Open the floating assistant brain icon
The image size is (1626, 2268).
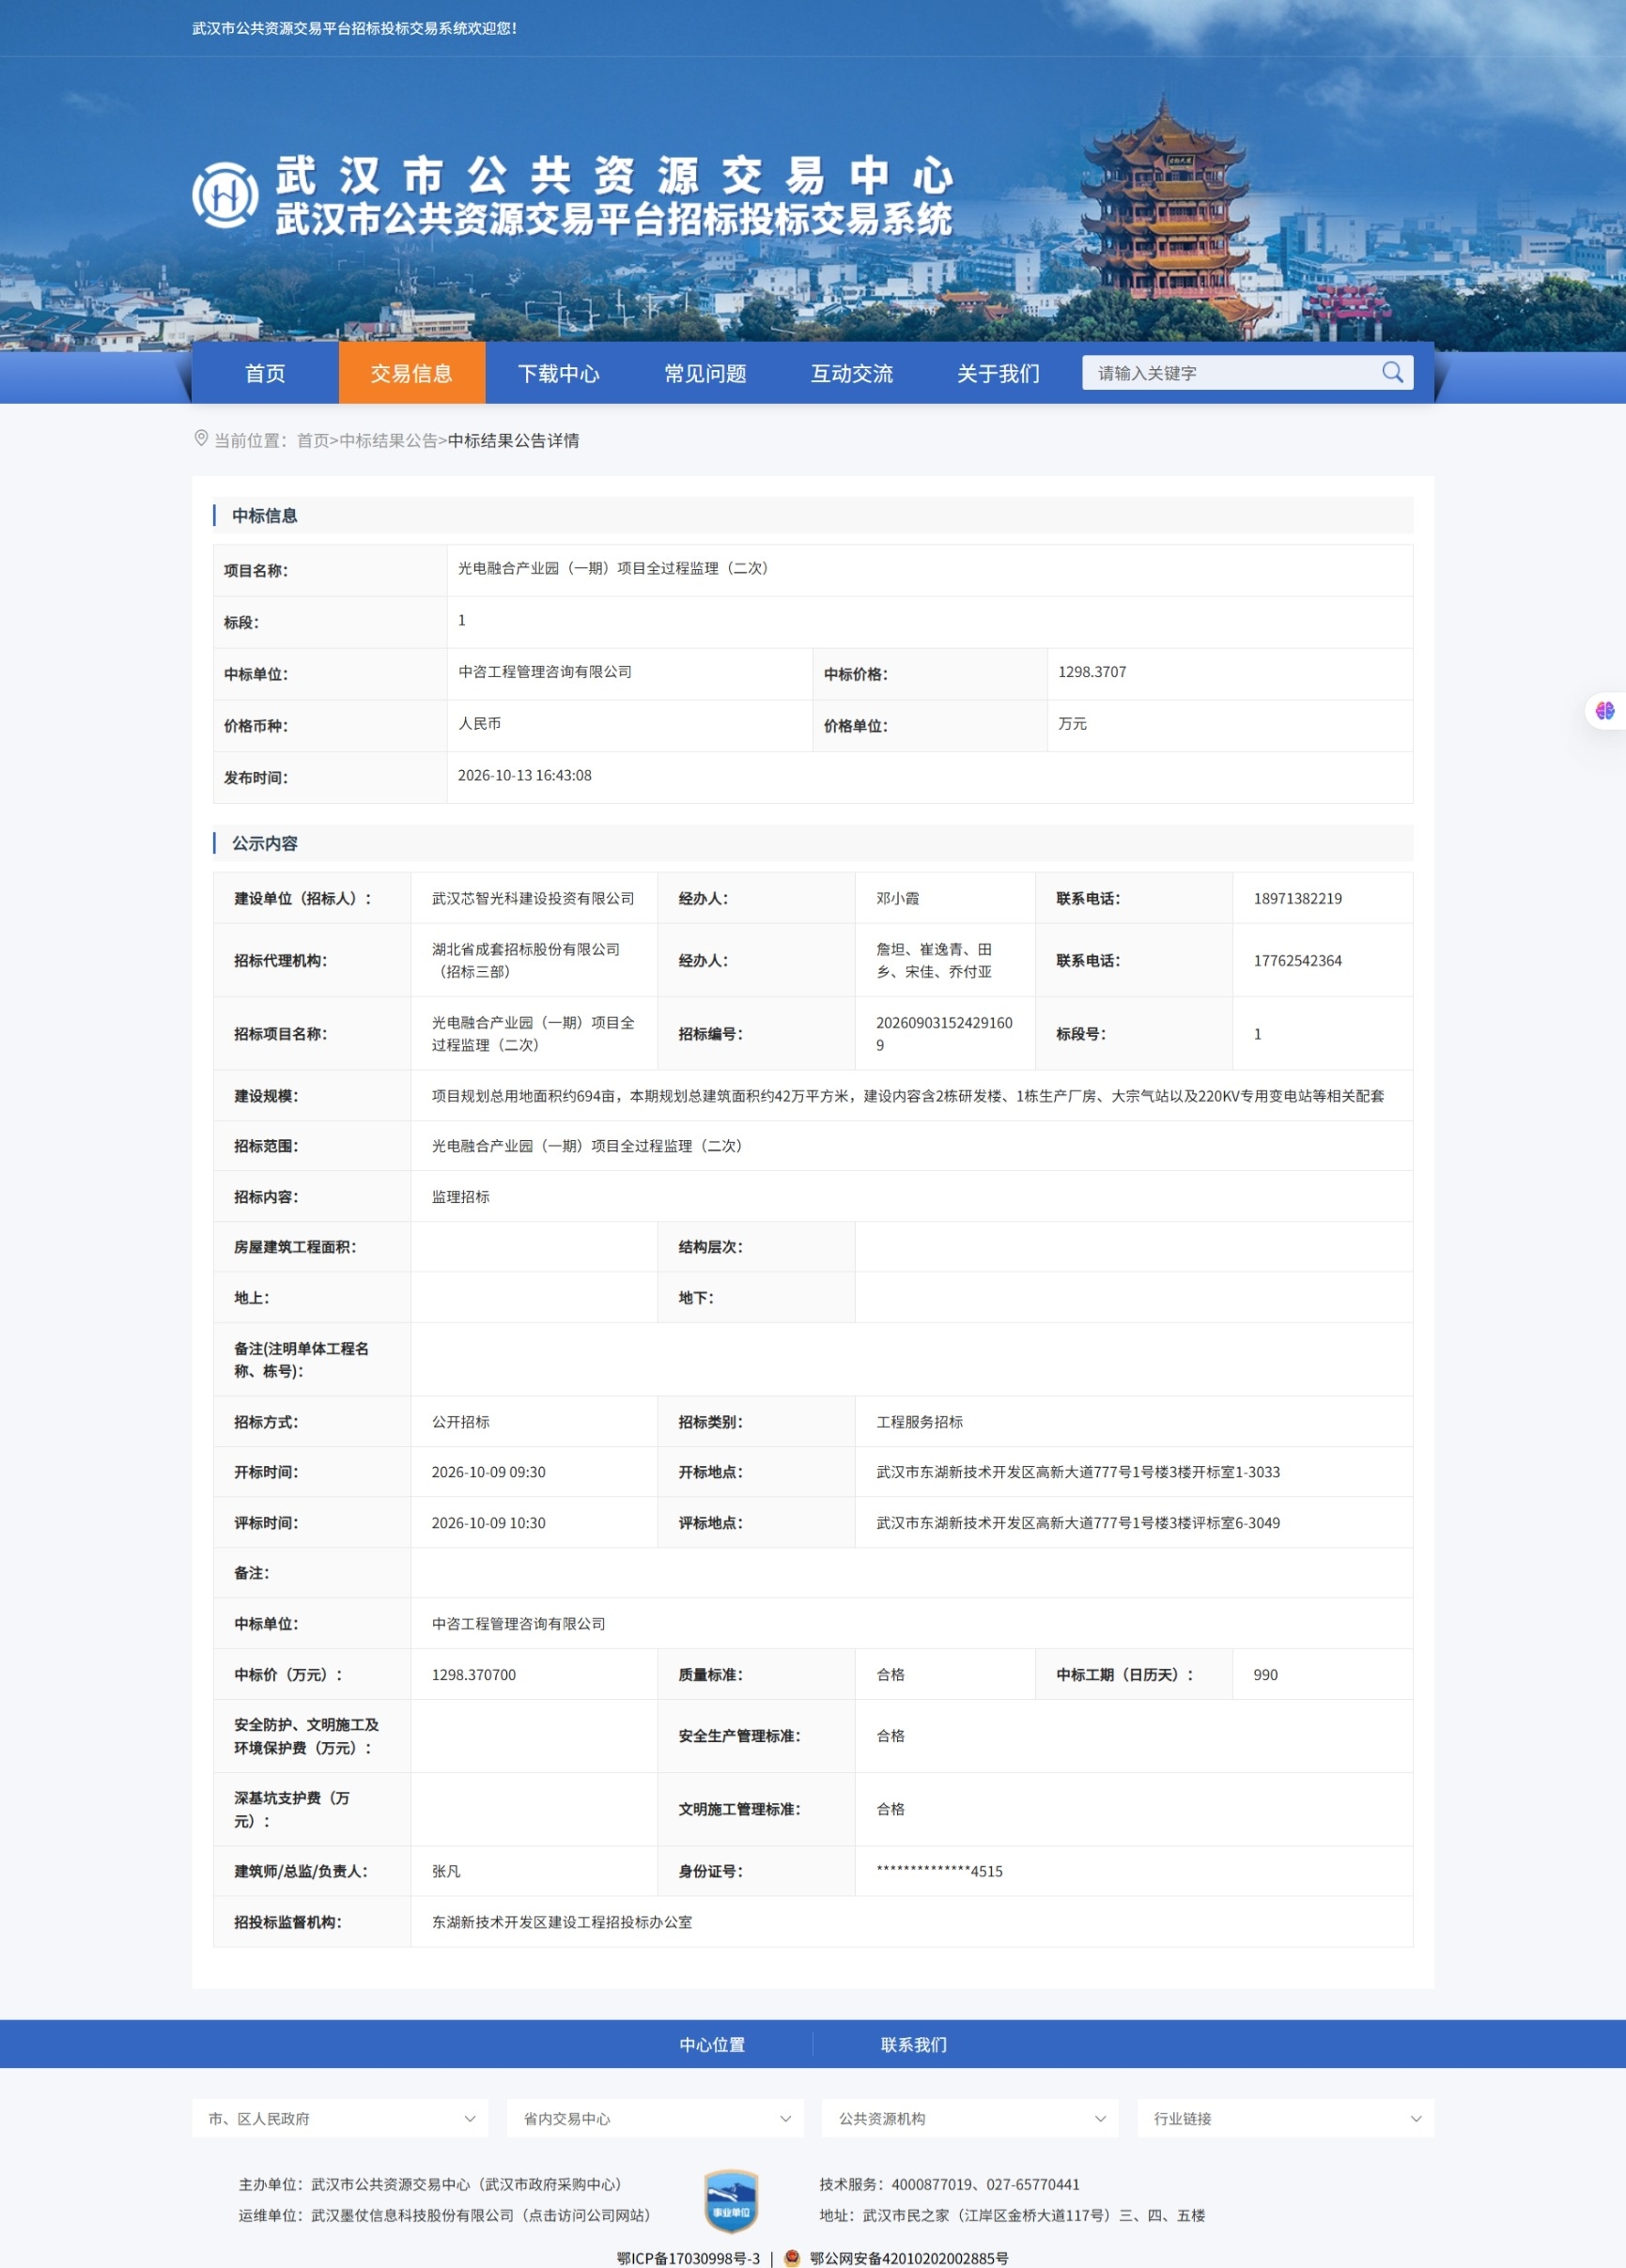tap(1604, 710)
